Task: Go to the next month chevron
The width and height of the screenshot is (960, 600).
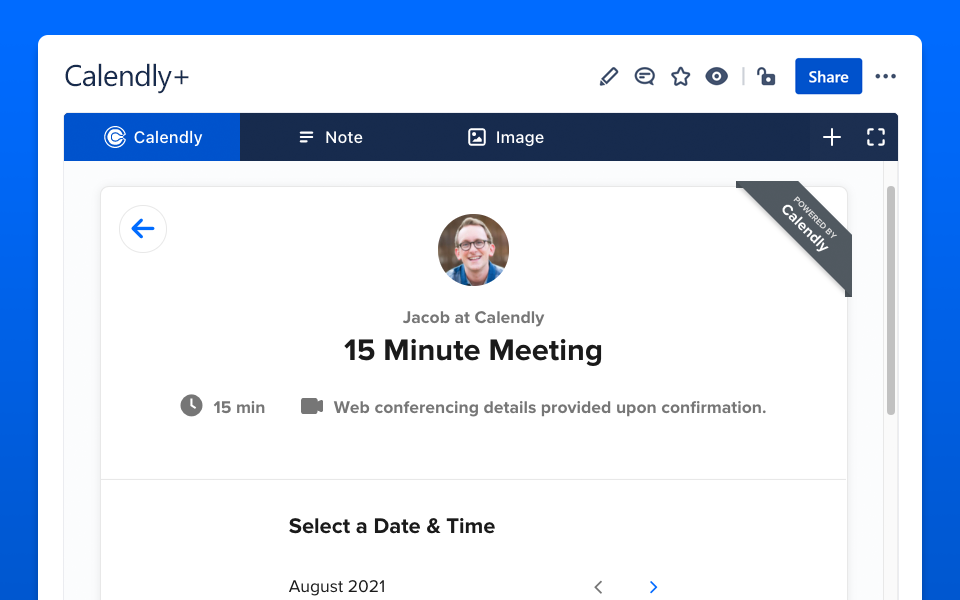Action: point(653,587)
